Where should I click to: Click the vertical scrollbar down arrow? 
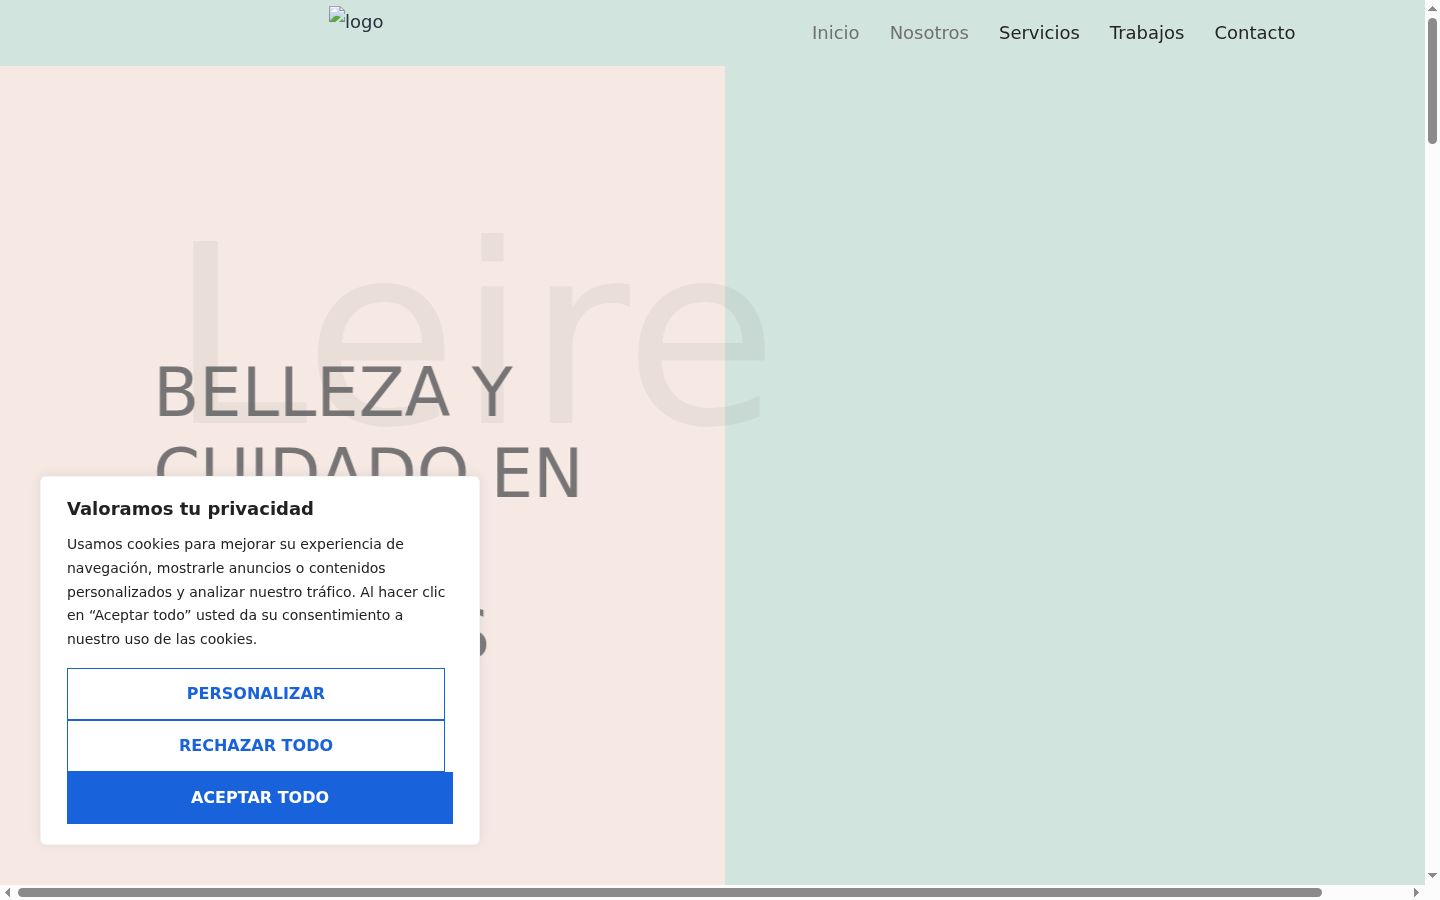(1432, 876)
